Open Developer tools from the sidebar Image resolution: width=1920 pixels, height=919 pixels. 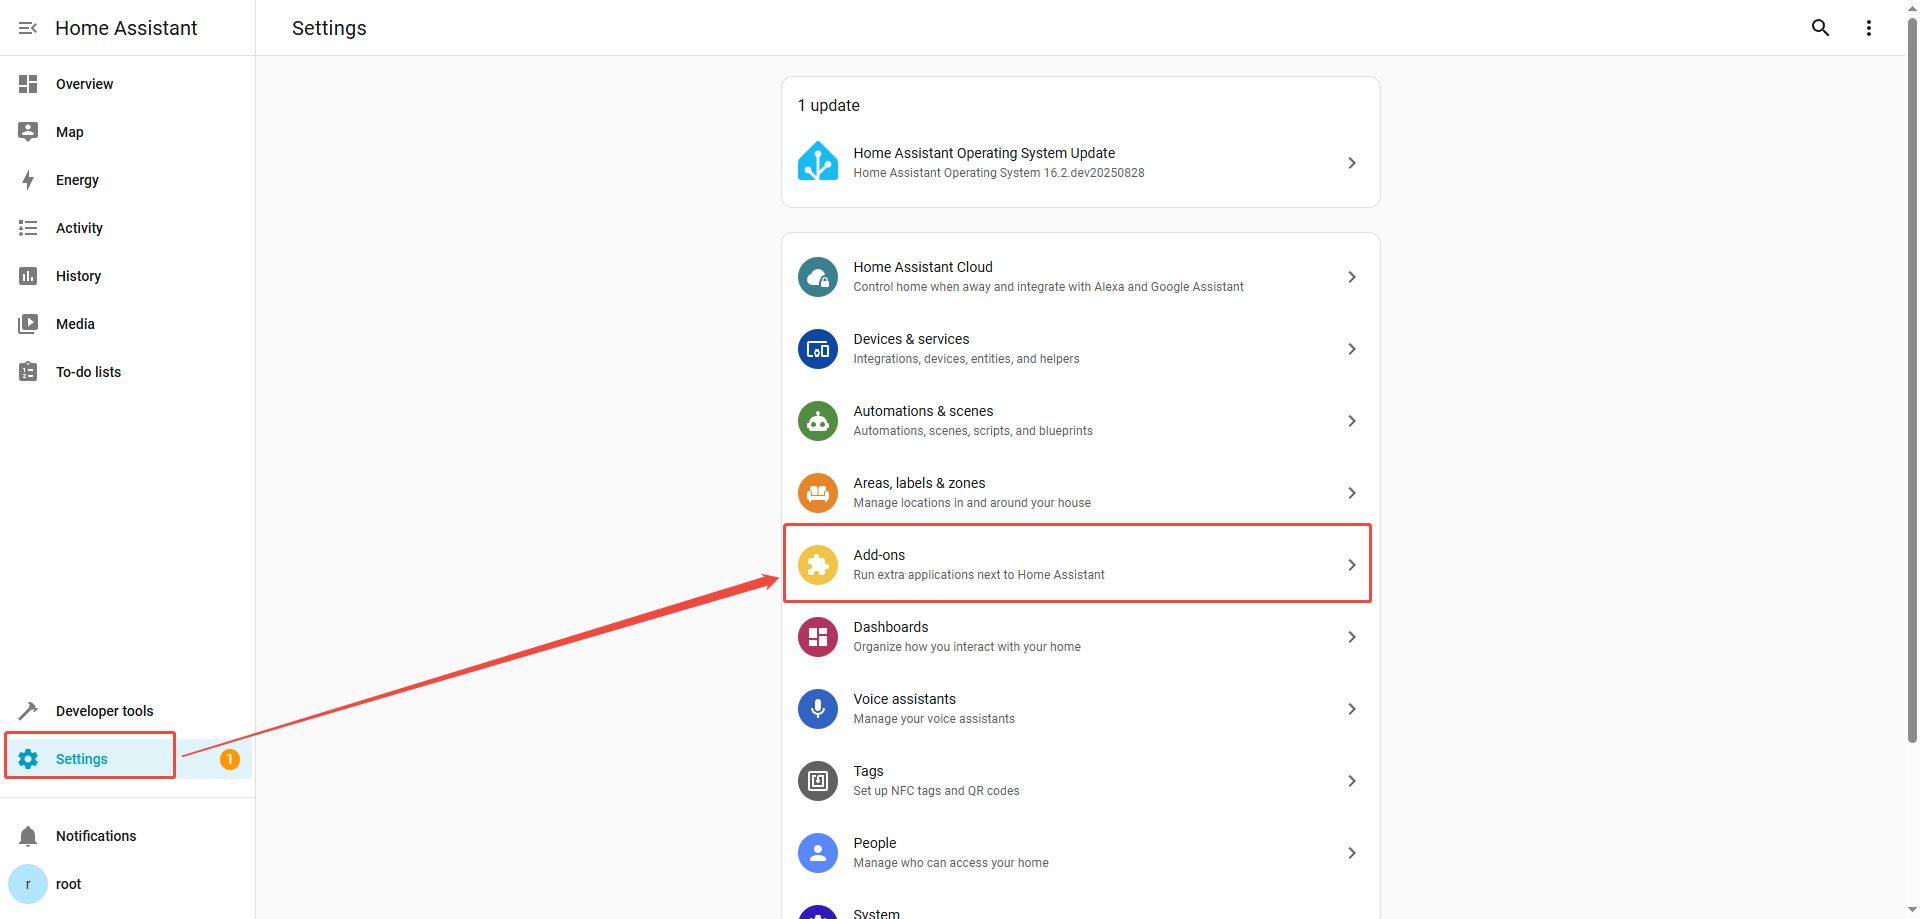click(x=104, y=711)
